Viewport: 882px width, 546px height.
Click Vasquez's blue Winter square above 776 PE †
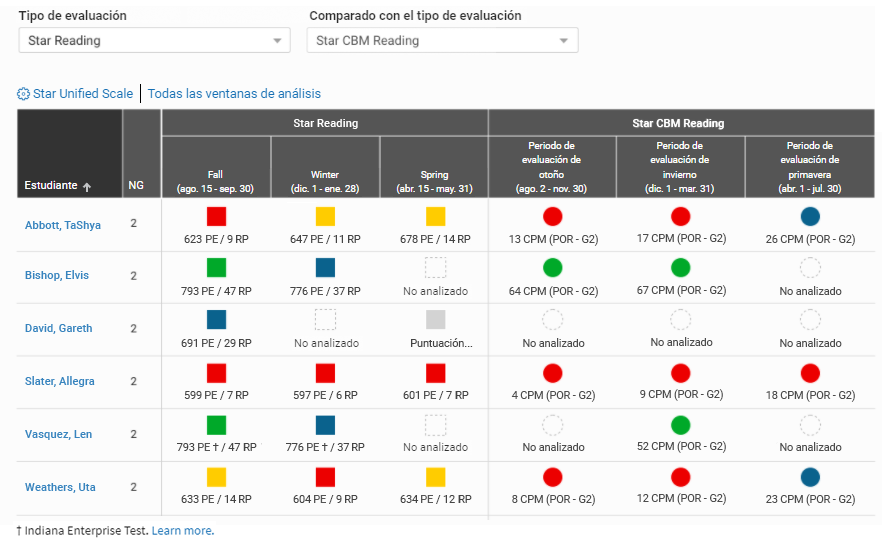(x=325, y=425)
